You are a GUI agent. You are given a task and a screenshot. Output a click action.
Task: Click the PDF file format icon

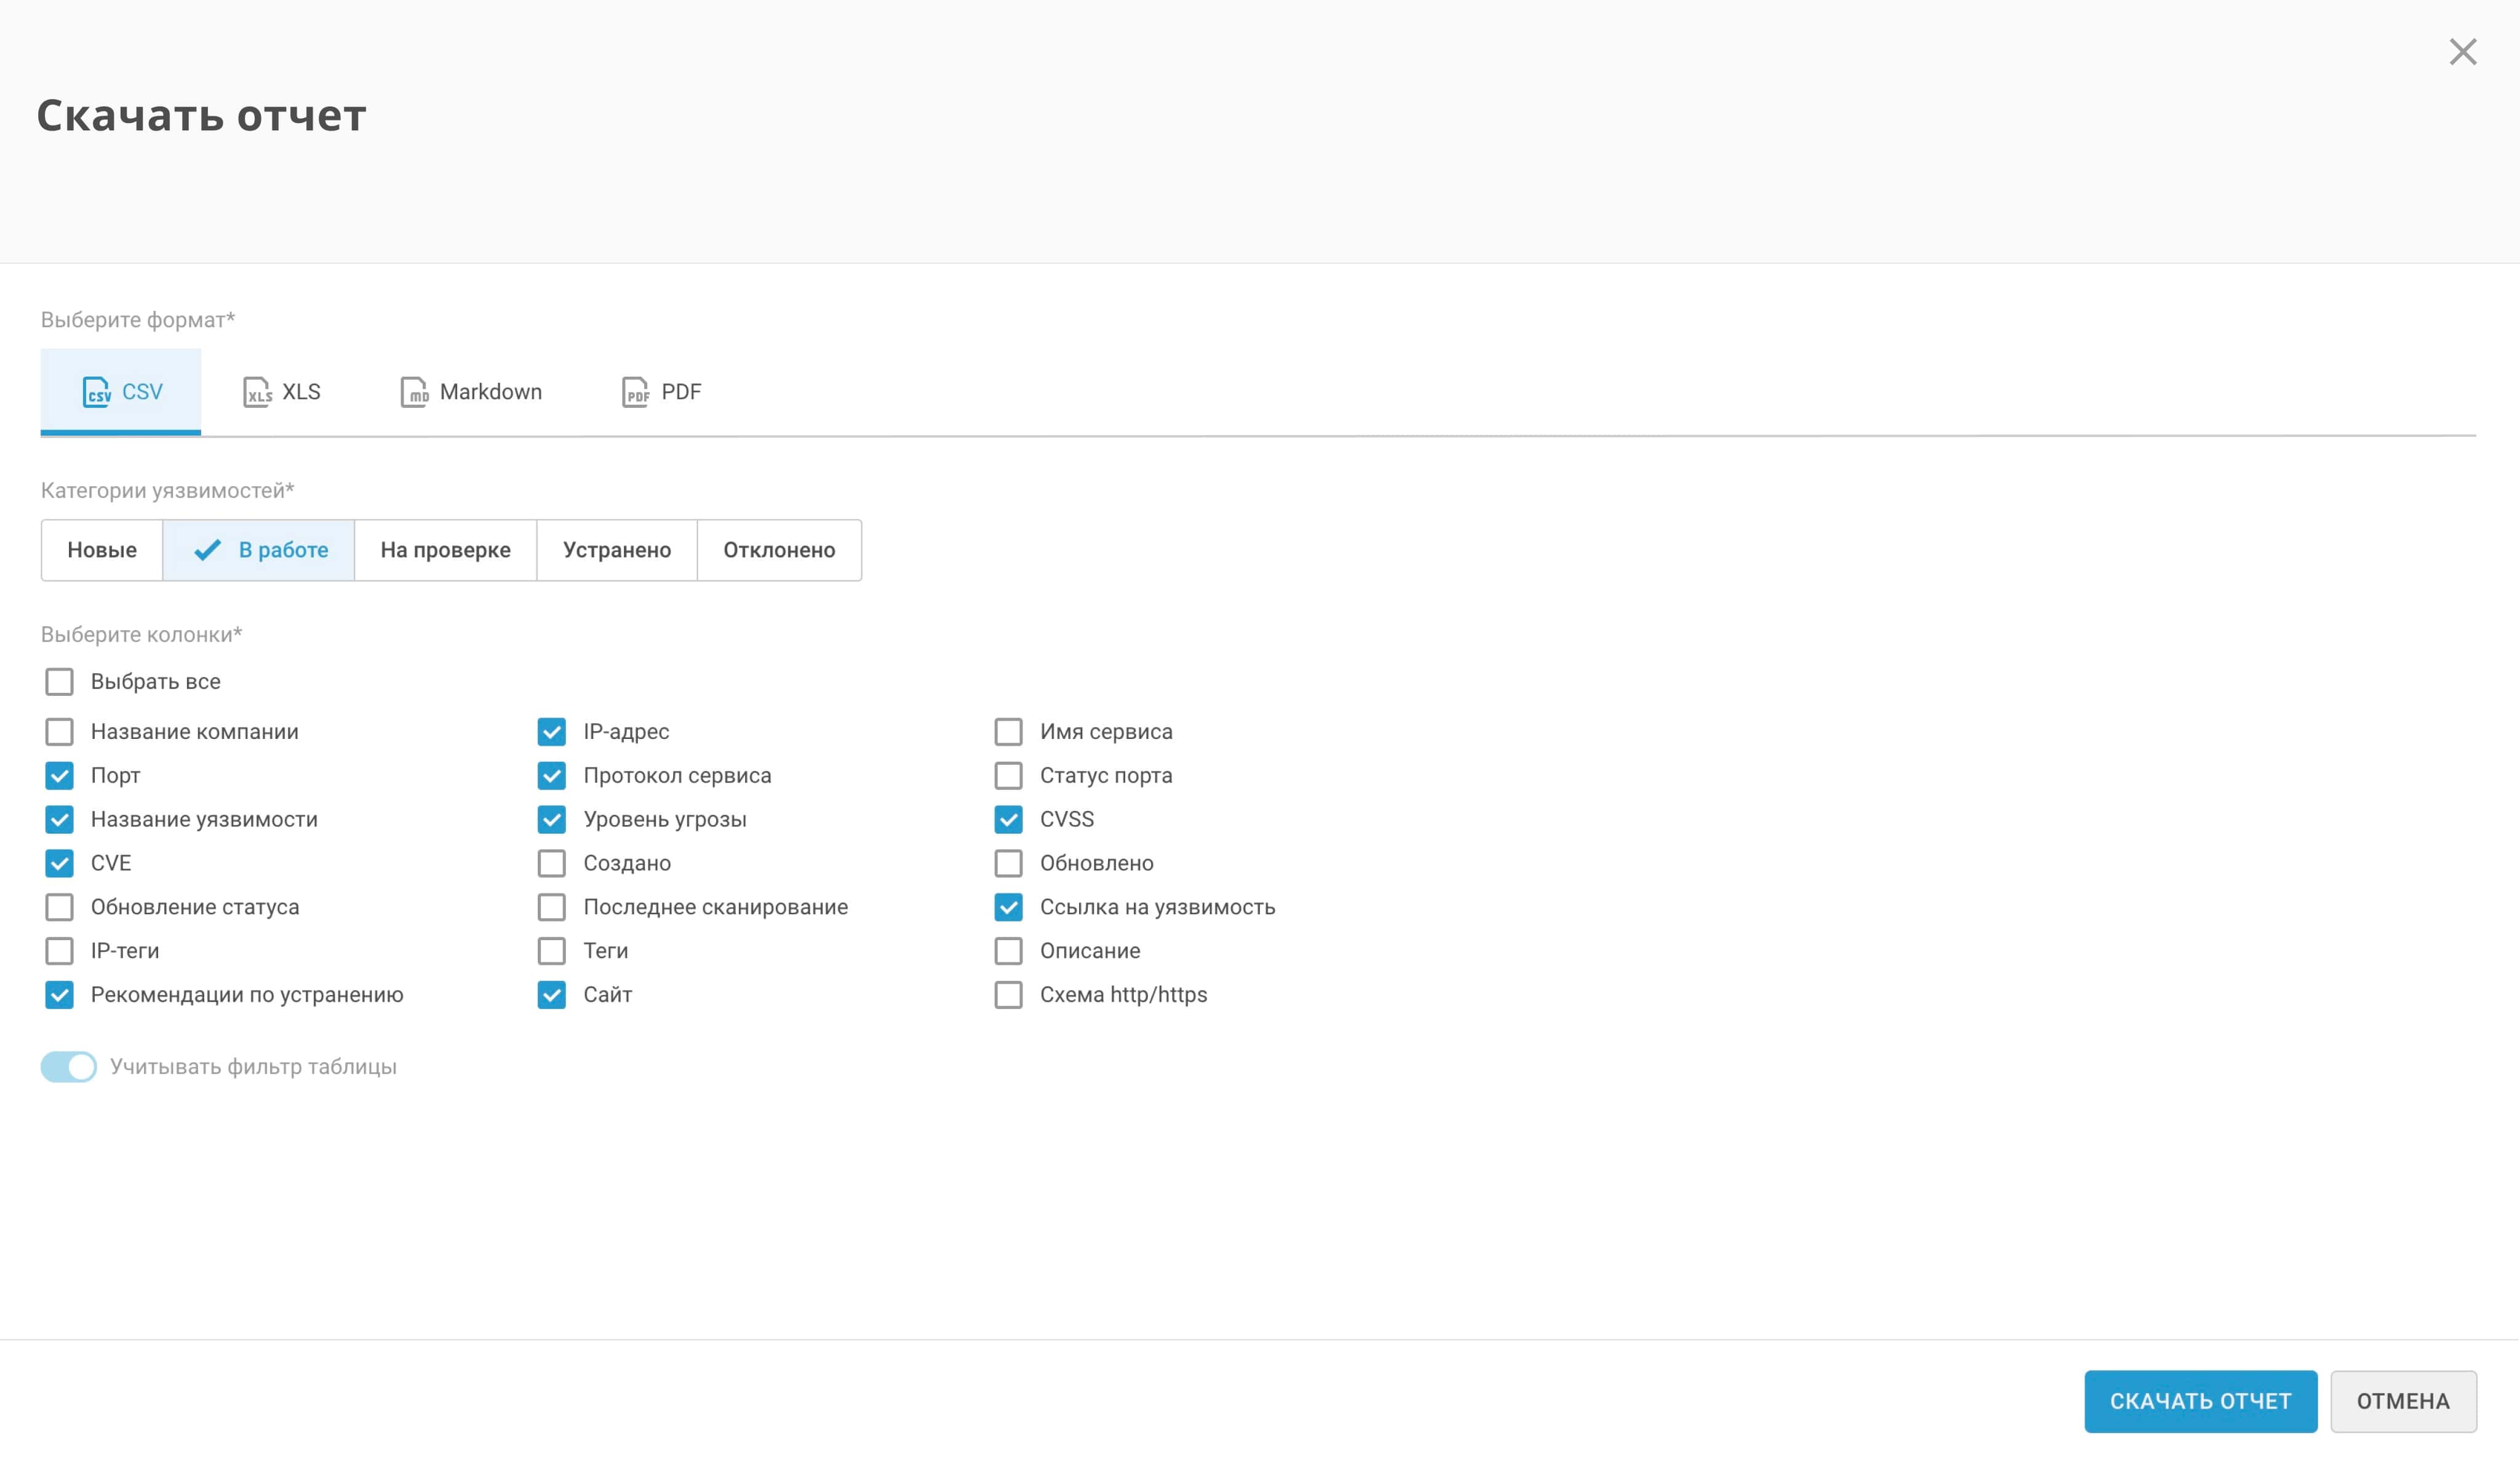coord(635,392)
